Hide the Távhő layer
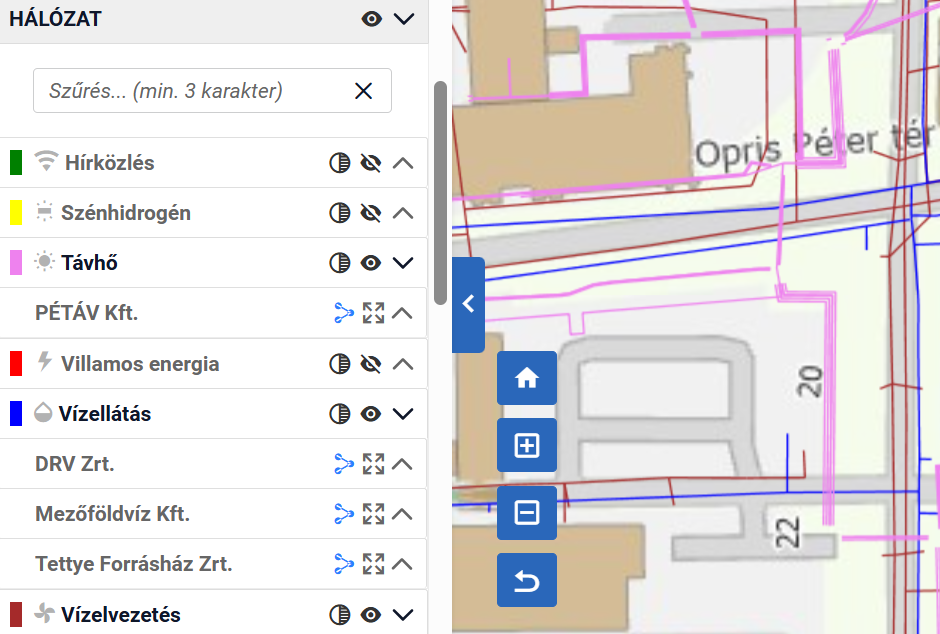The height and width of the screenshot is (634, 940). tap(371, 263)
